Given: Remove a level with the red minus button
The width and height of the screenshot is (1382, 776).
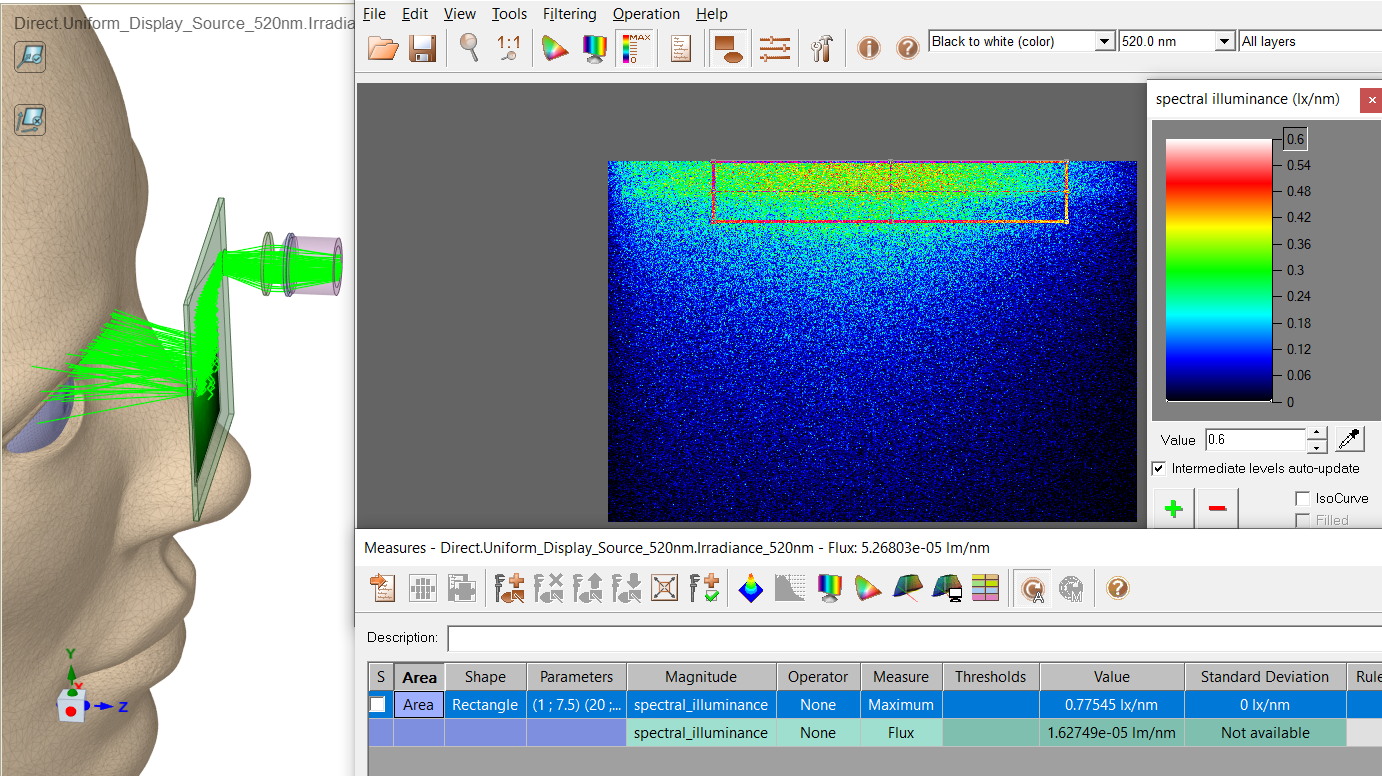Looking at the screenshot, I should 1217,508.
